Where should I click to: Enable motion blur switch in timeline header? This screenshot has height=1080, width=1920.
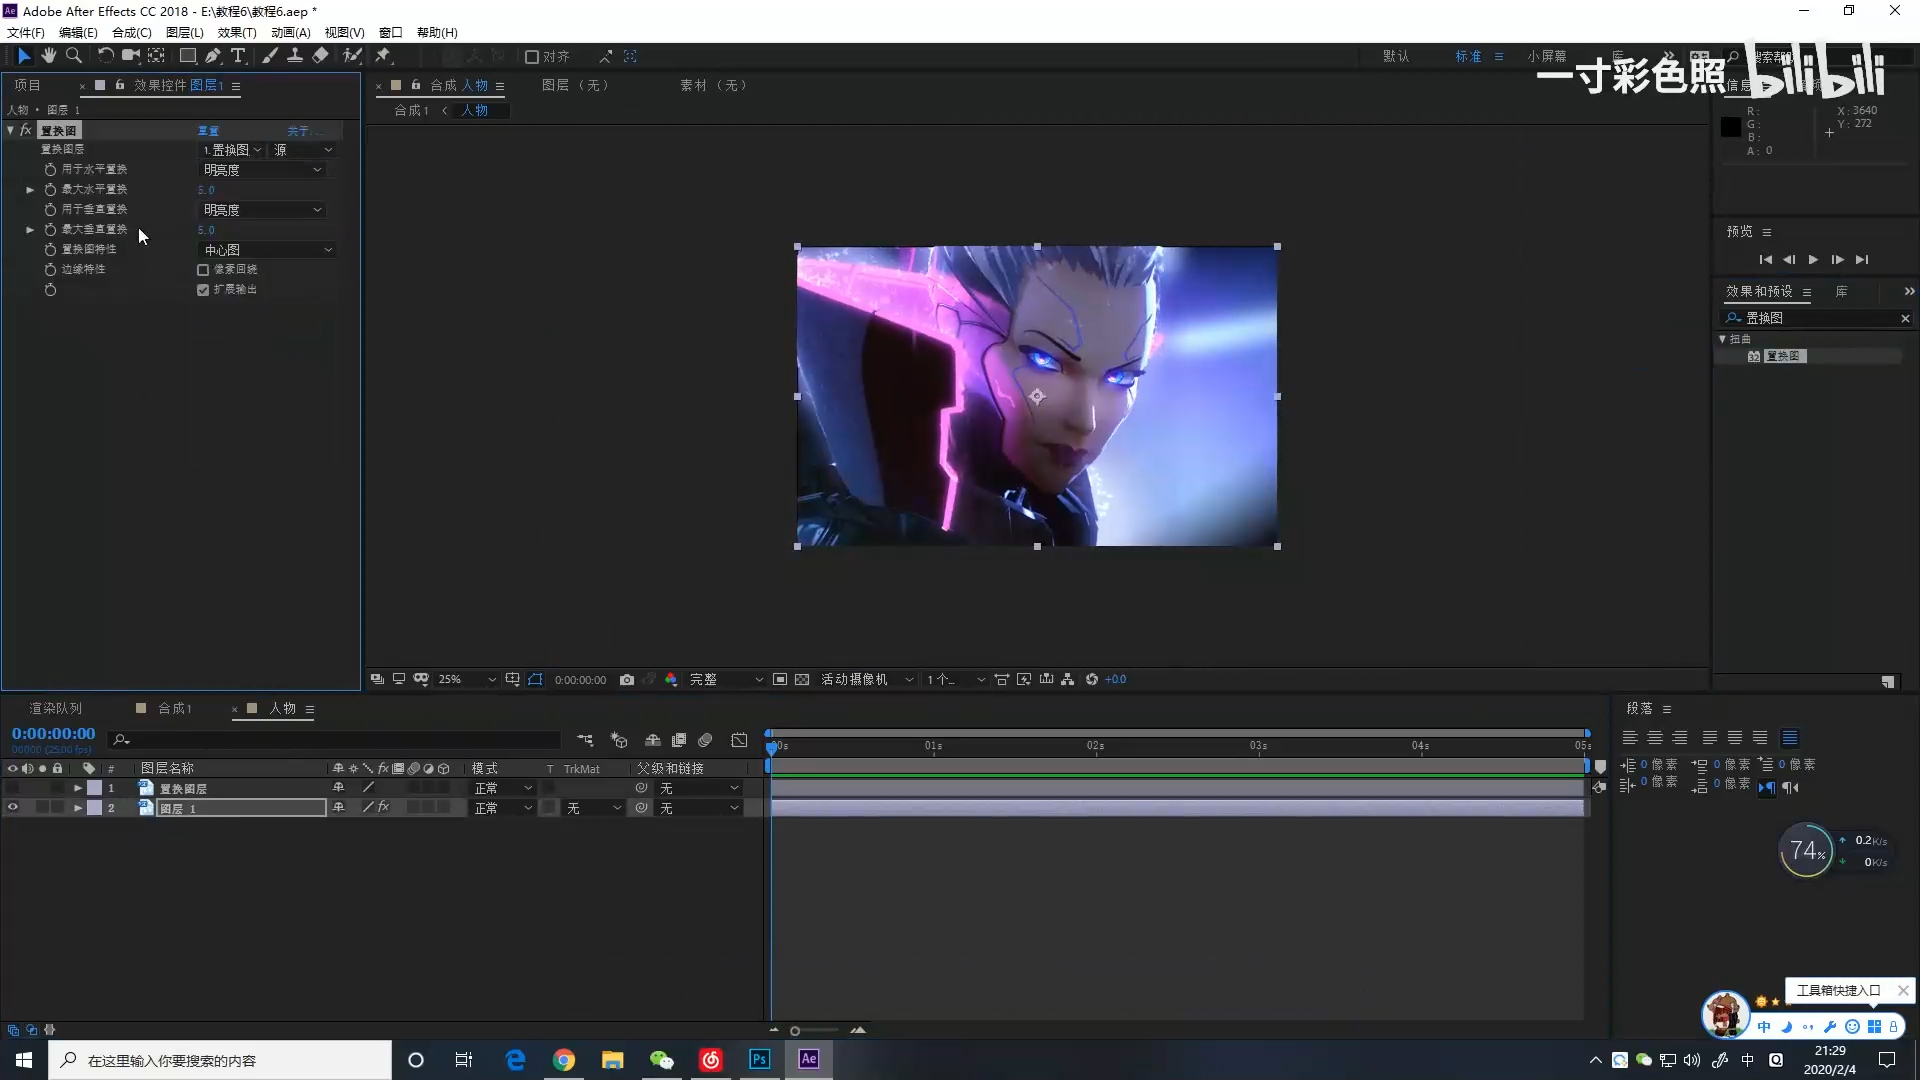coord(705,740)
